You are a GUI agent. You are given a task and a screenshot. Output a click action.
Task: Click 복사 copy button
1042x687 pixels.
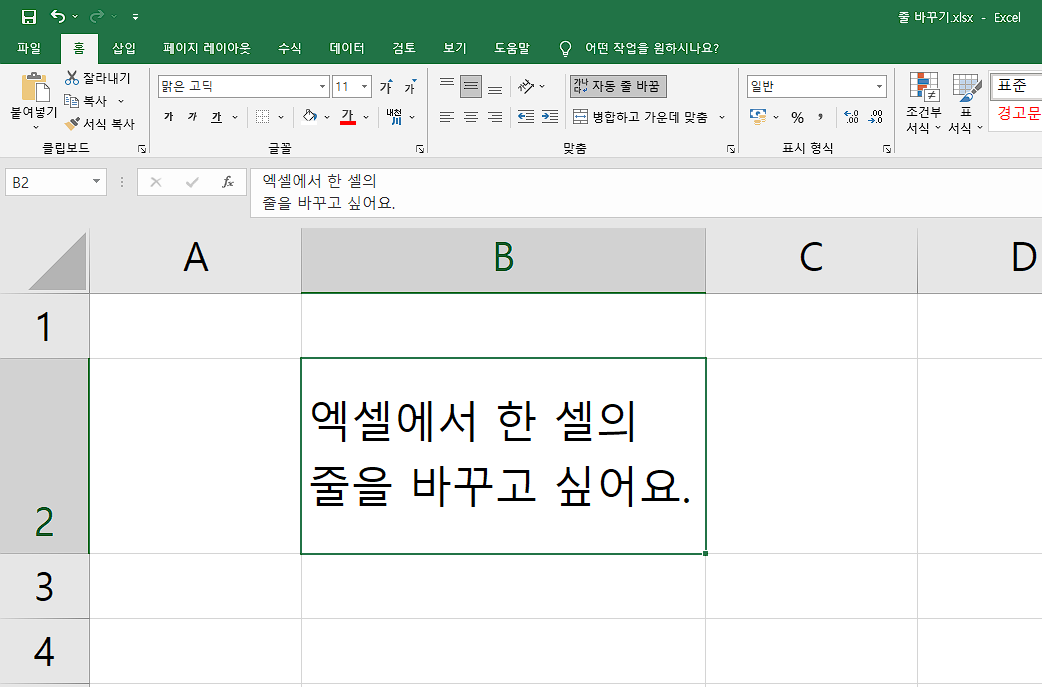(x=86, y=101)
